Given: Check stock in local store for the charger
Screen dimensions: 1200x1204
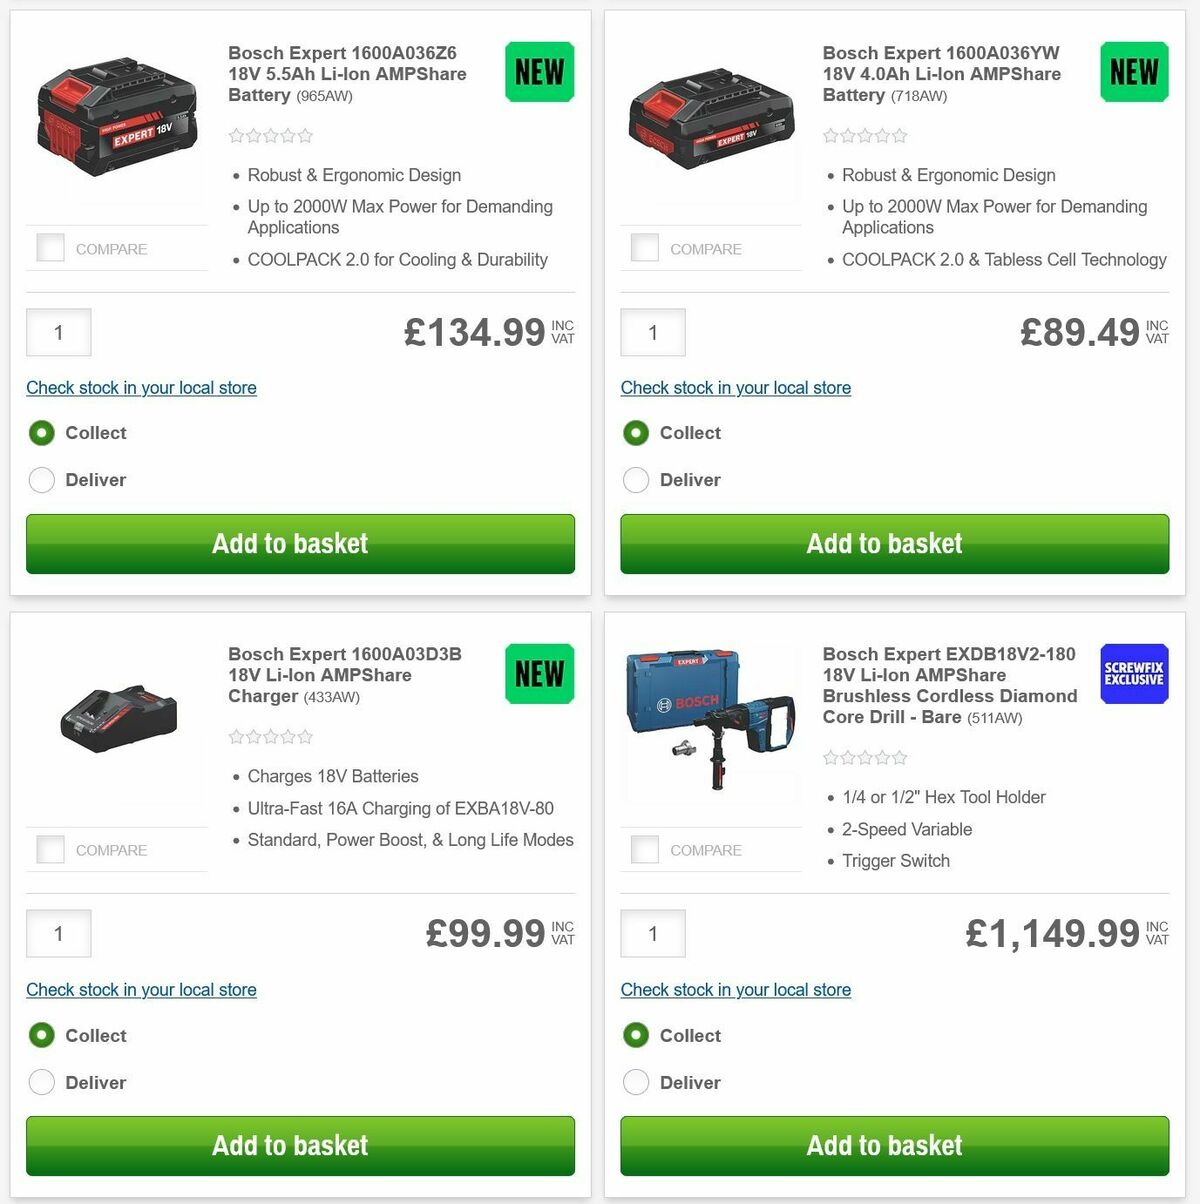Looking at the screenshot, I should click(141, 989).
